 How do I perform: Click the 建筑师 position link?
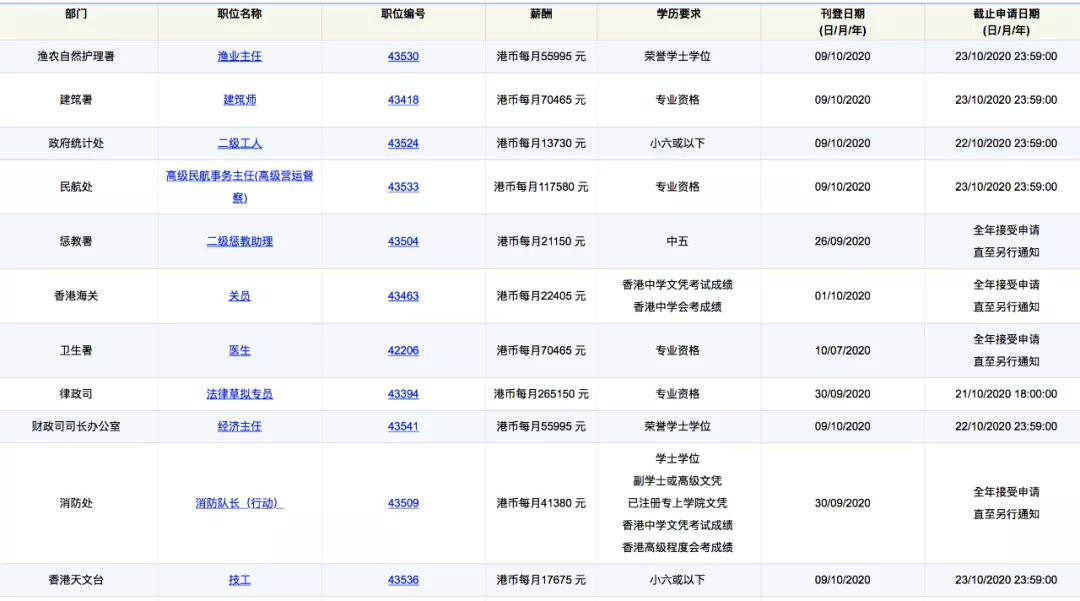239,100
